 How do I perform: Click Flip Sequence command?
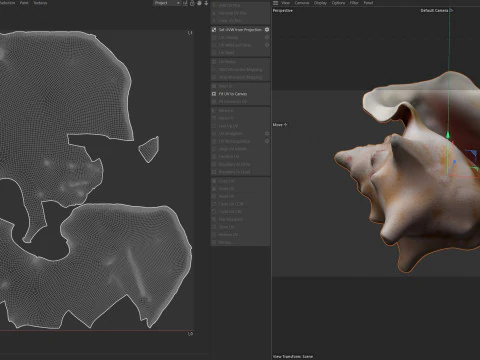240,220
